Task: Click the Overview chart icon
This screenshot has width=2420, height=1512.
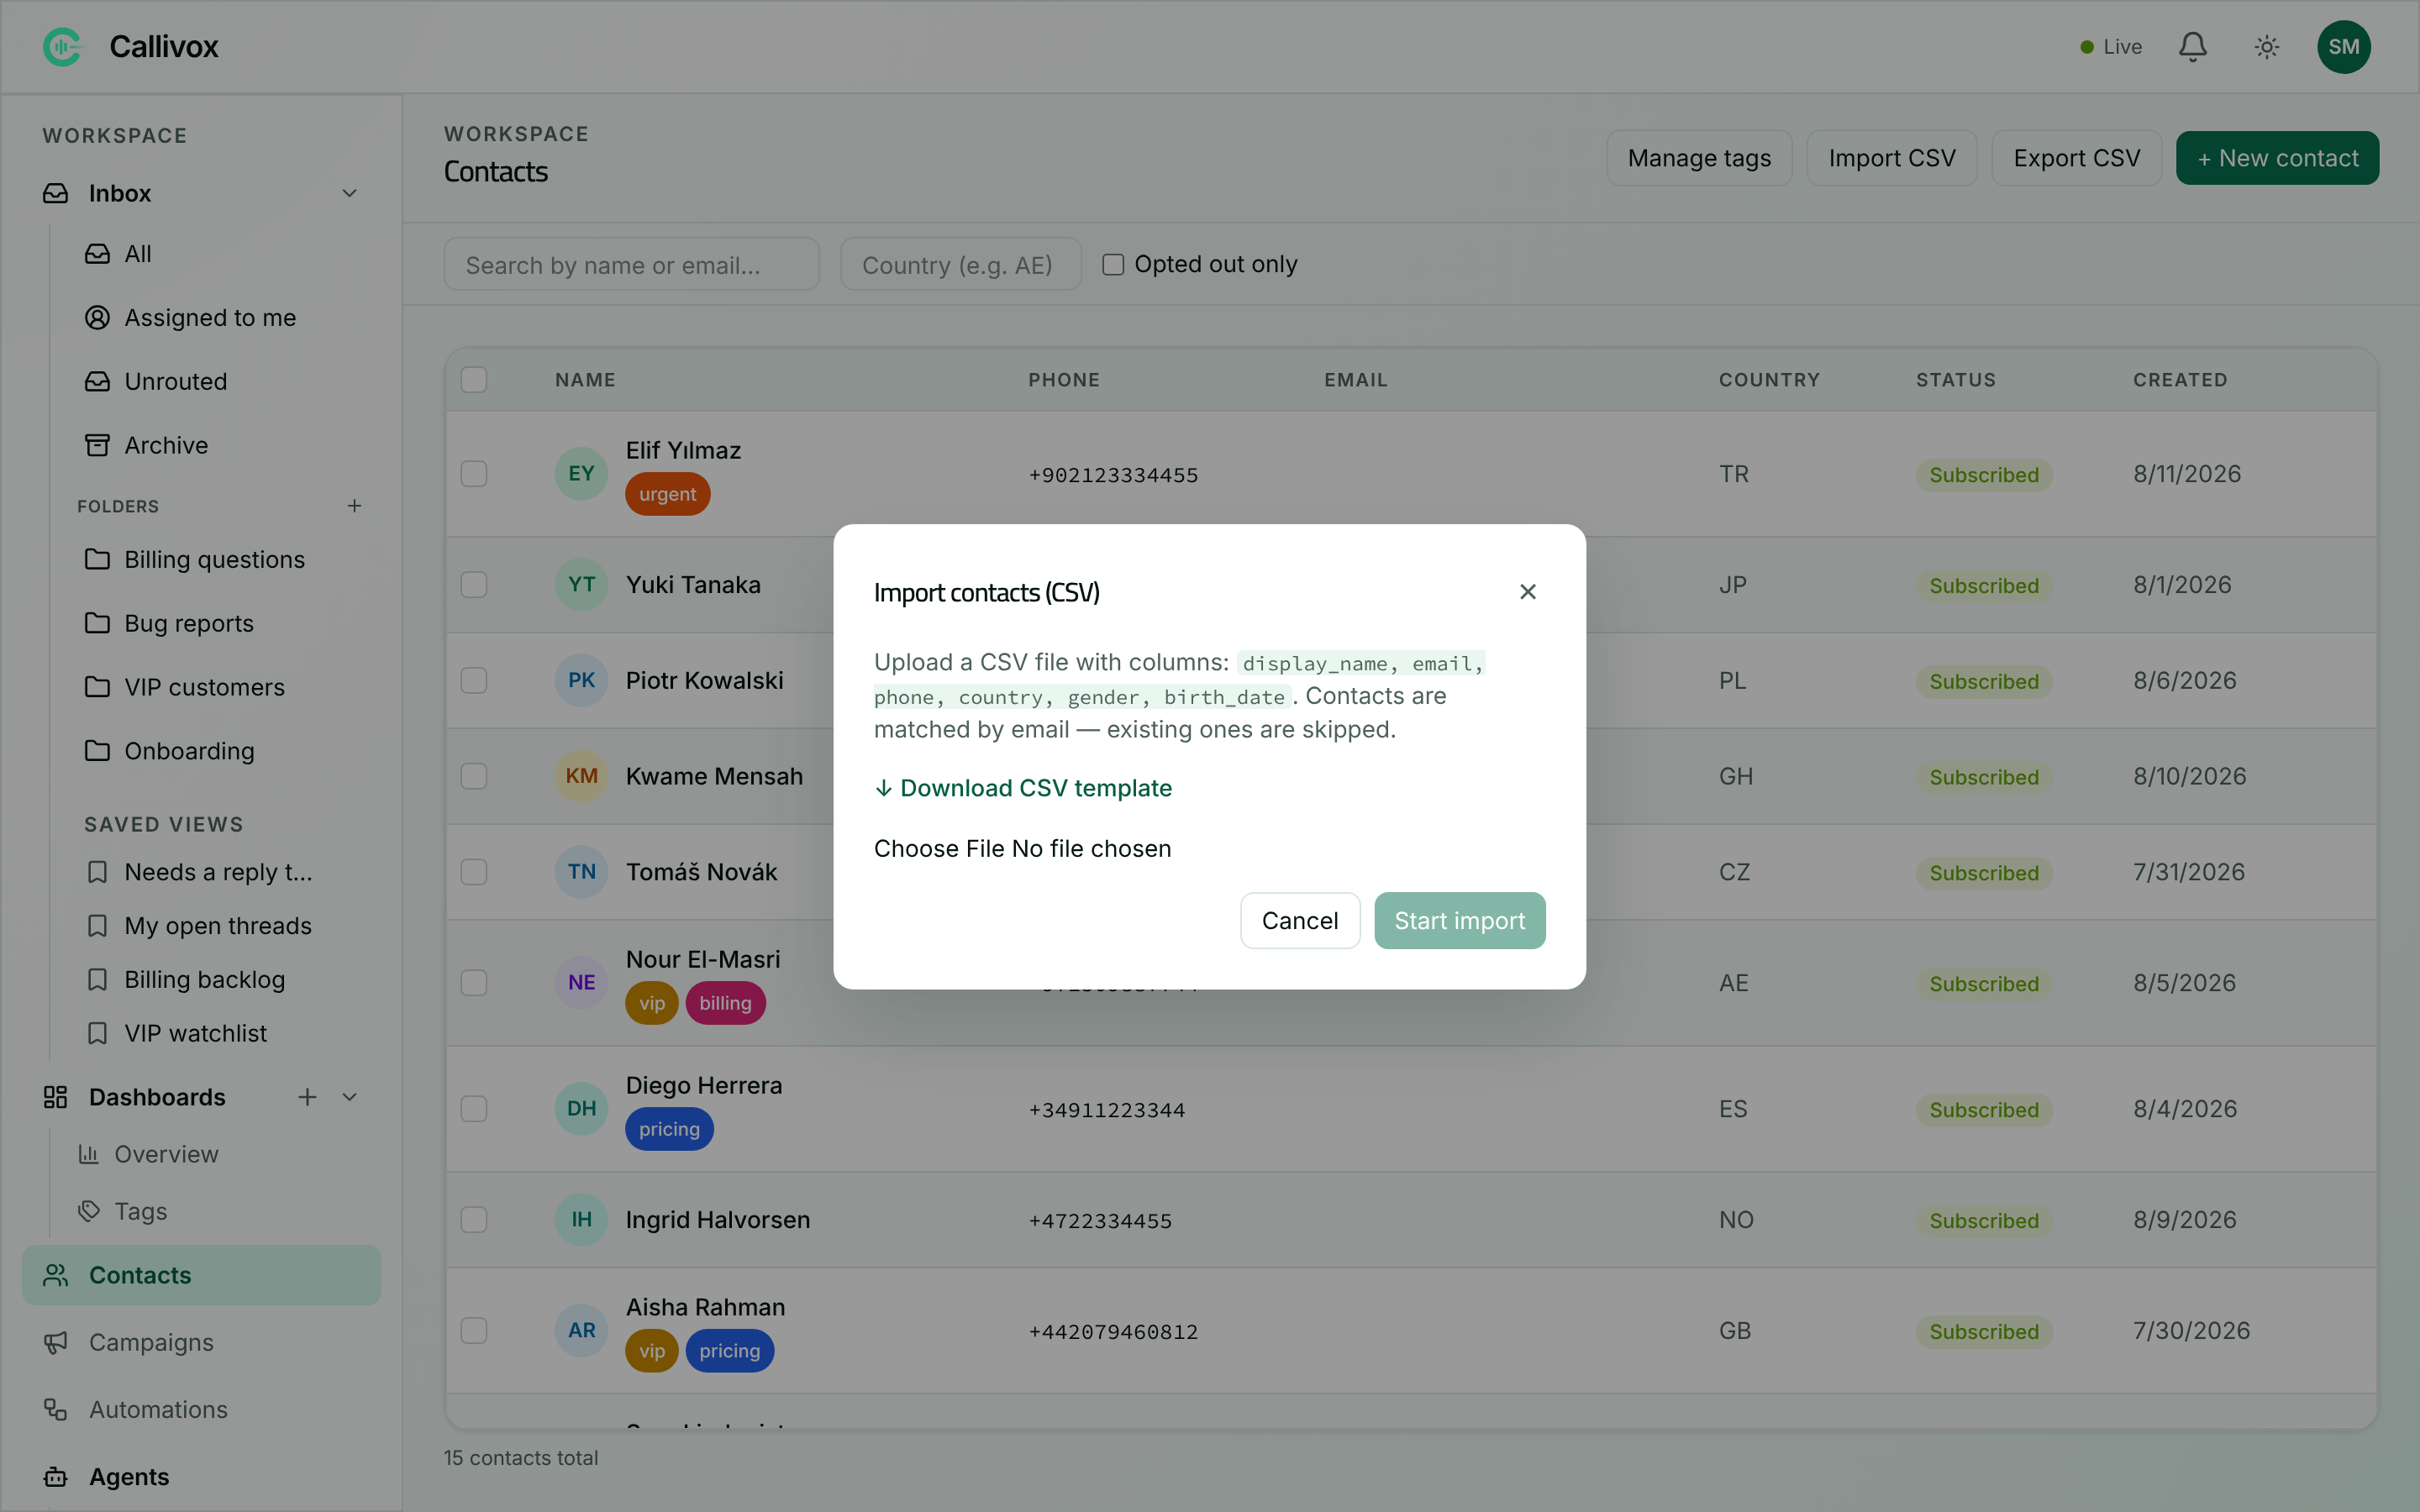Action: click(x=89, y=1154)
